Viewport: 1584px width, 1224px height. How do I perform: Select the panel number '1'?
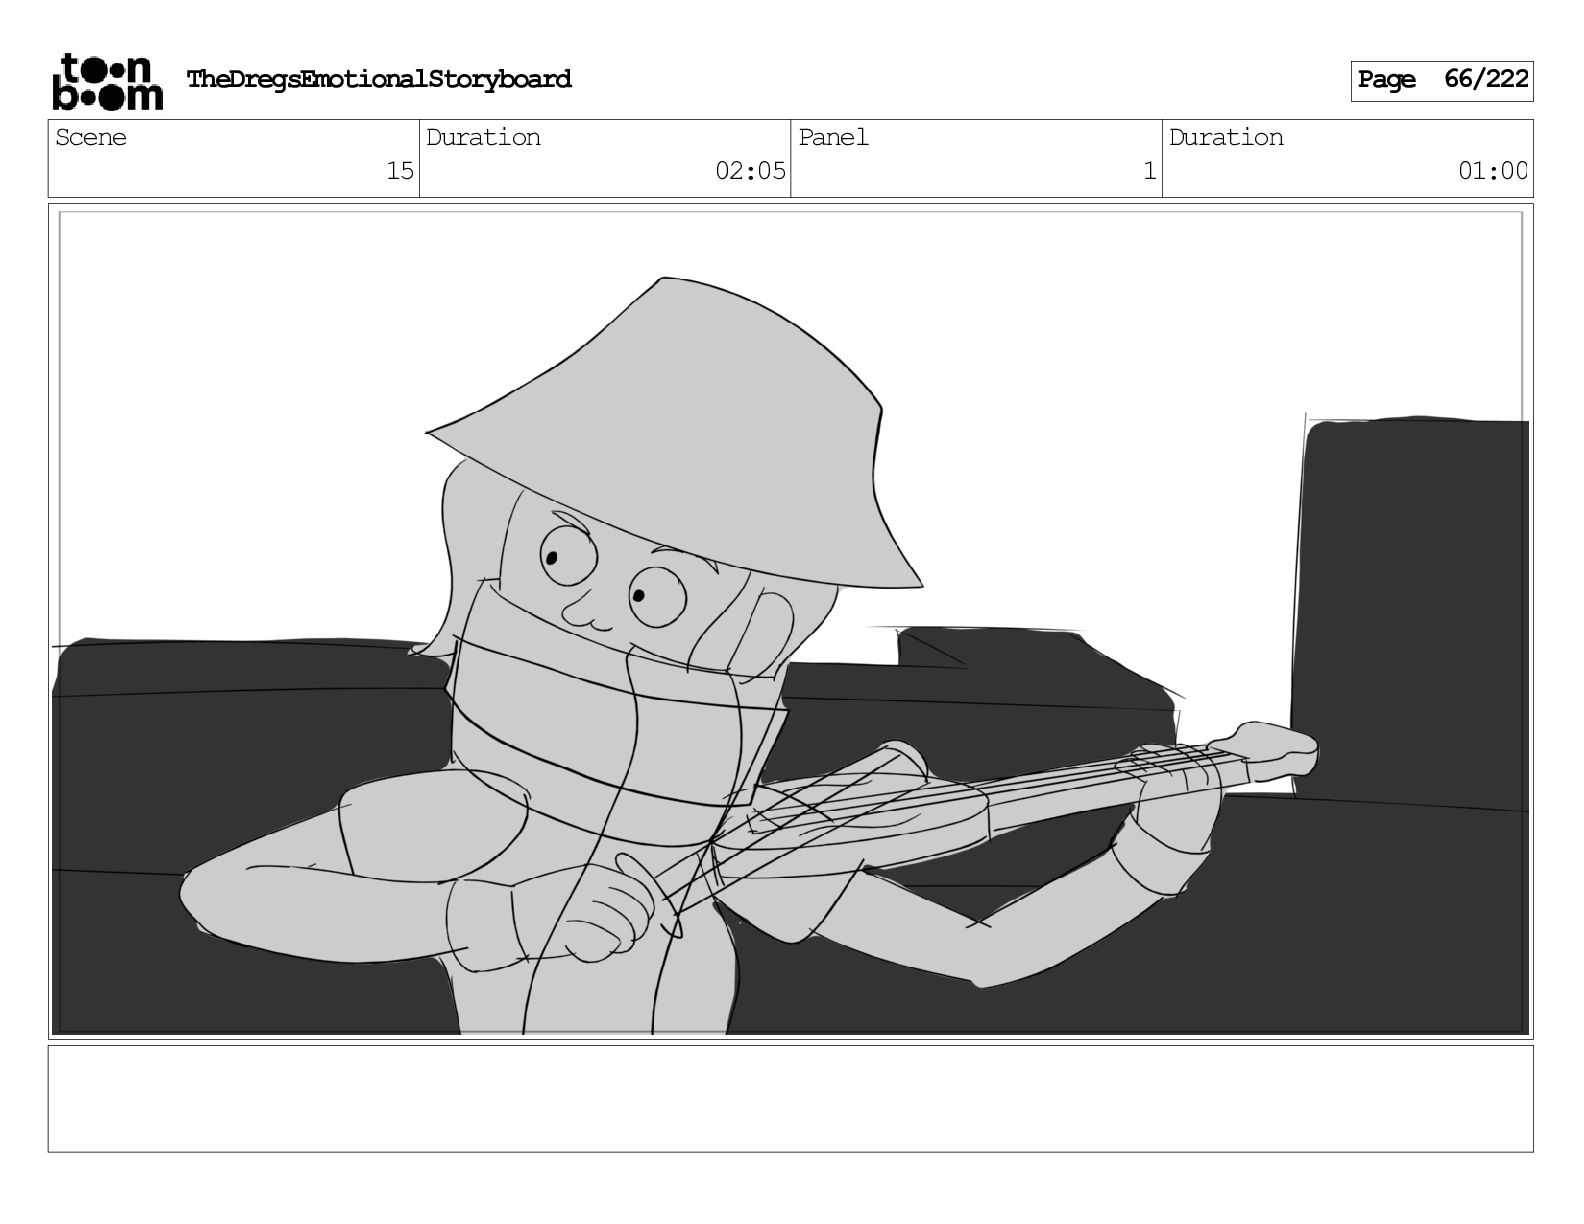point(1150,171)
